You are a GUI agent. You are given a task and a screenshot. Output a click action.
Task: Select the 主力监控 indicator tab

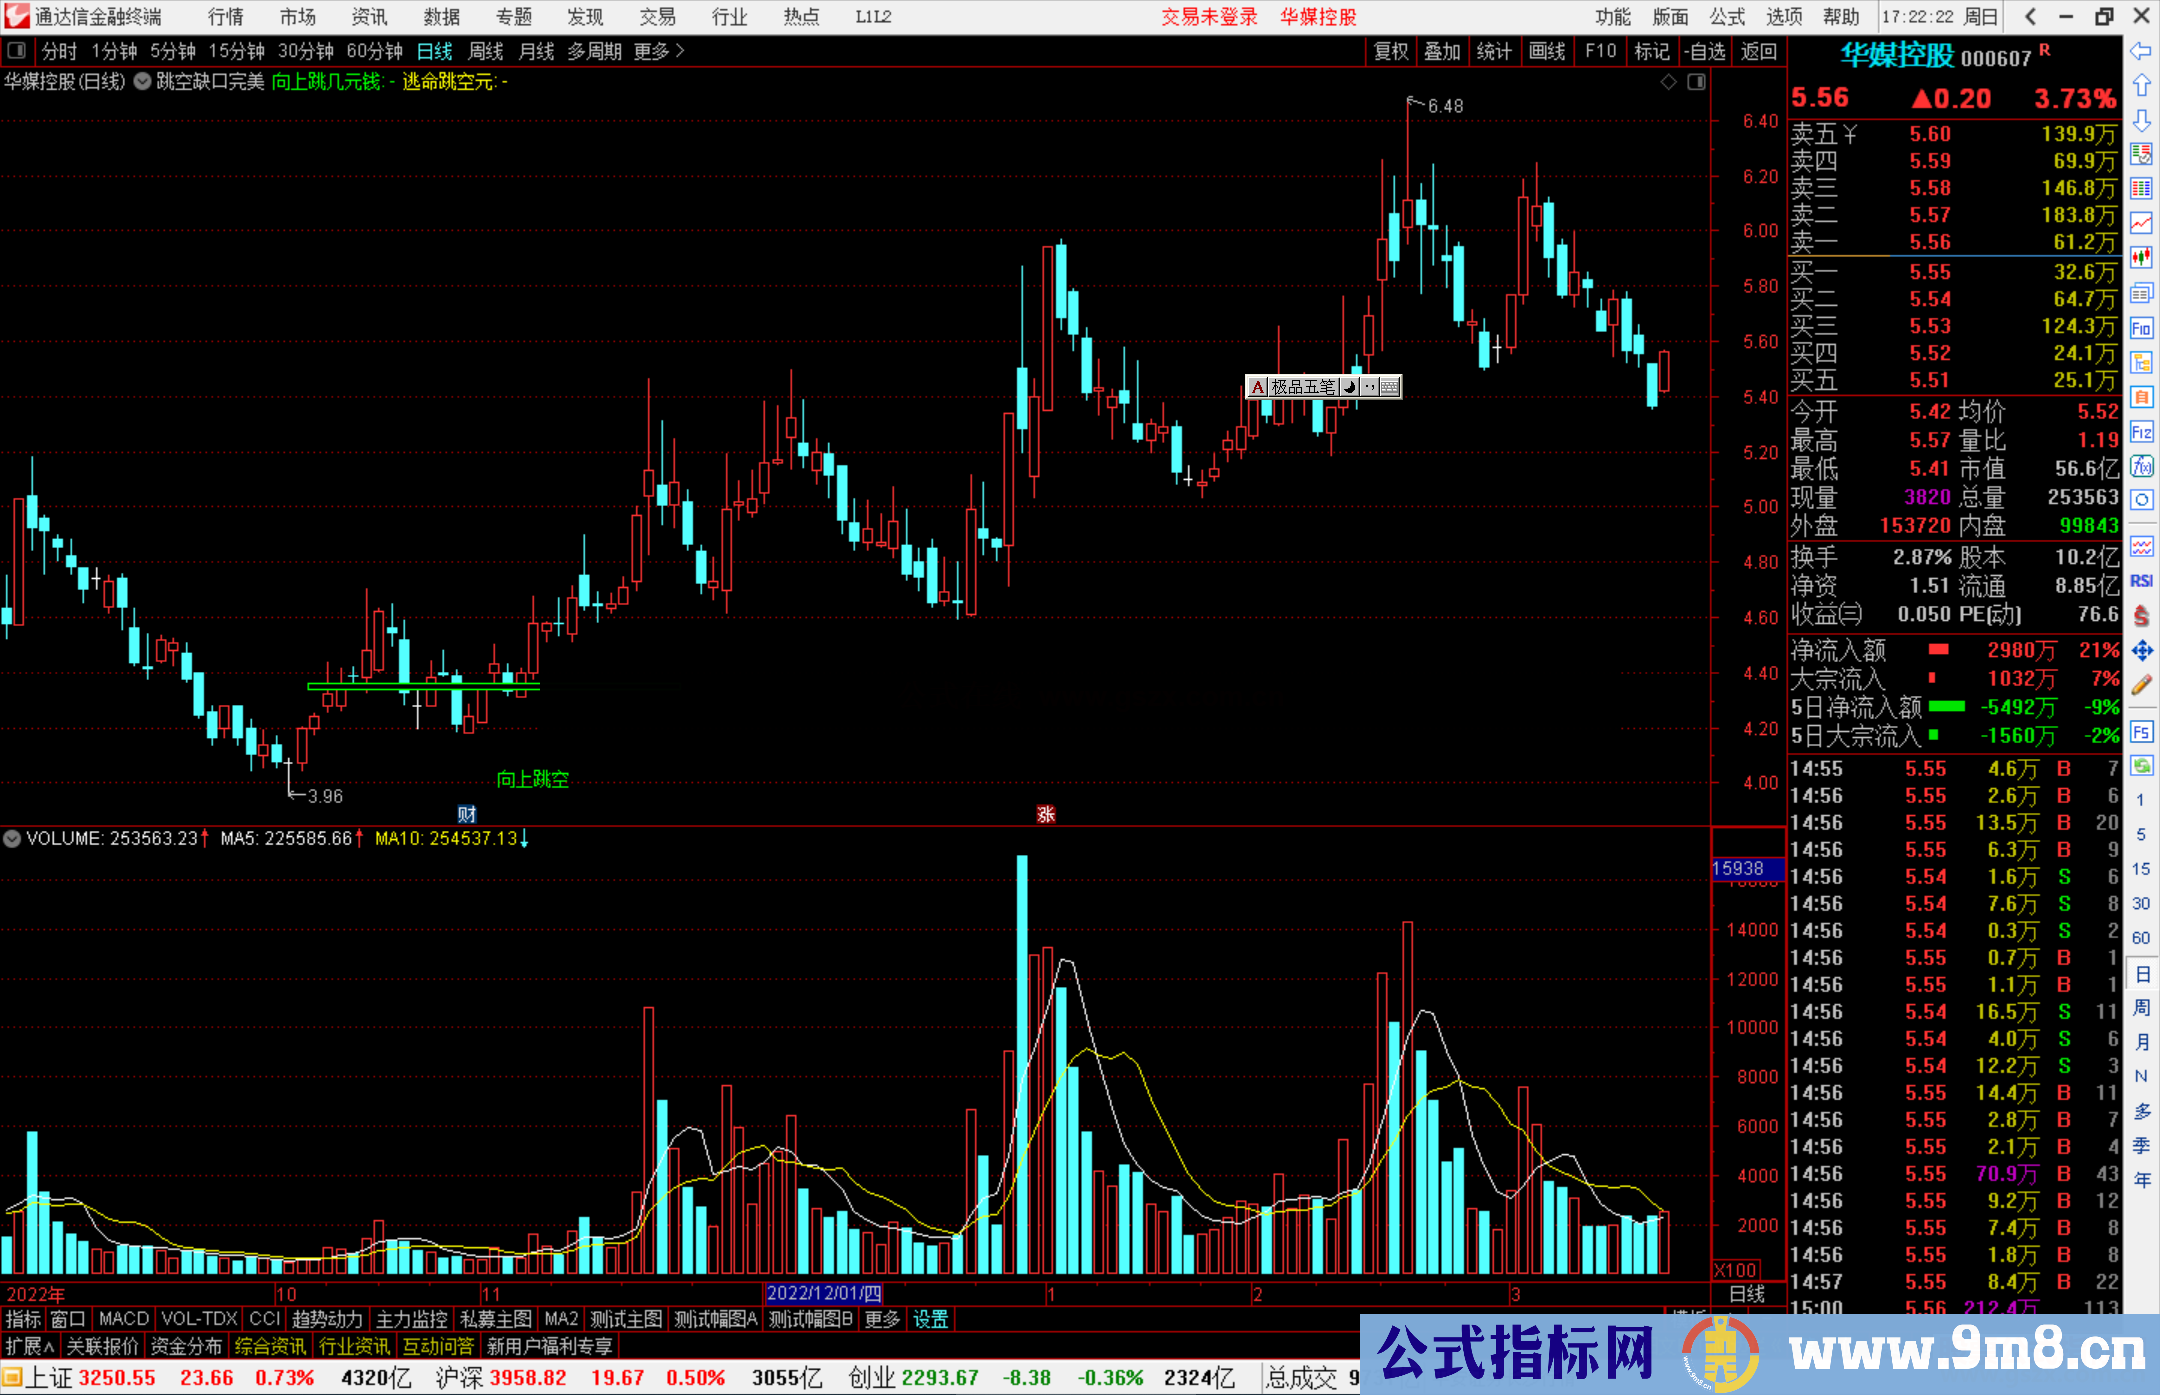click(411, 1319)
